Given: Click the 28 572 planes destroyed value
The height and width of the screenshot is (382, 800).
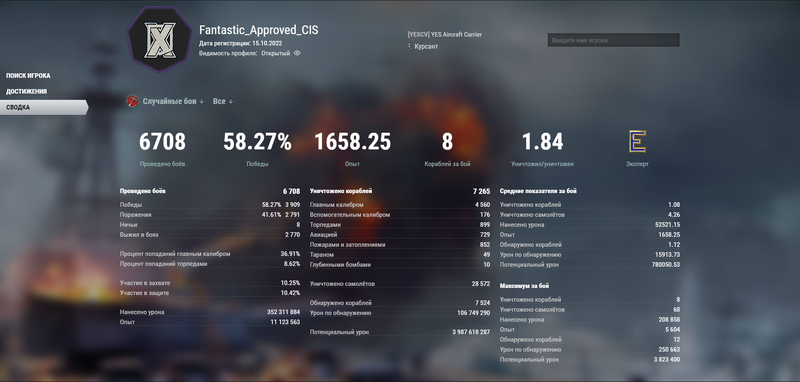Looking at the screenshot, I should (x=481, y=284).
